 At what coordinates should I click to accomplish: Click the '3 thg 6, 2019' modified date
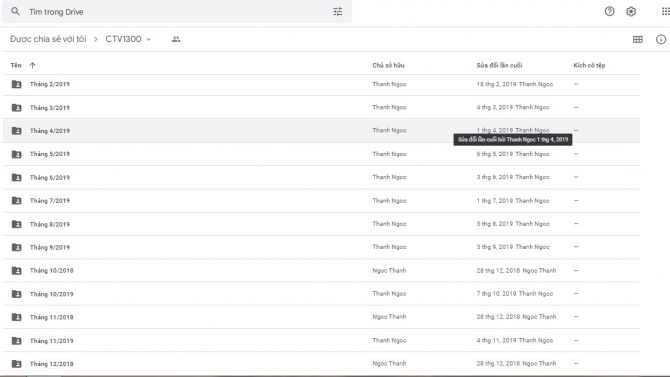(494, 177)
